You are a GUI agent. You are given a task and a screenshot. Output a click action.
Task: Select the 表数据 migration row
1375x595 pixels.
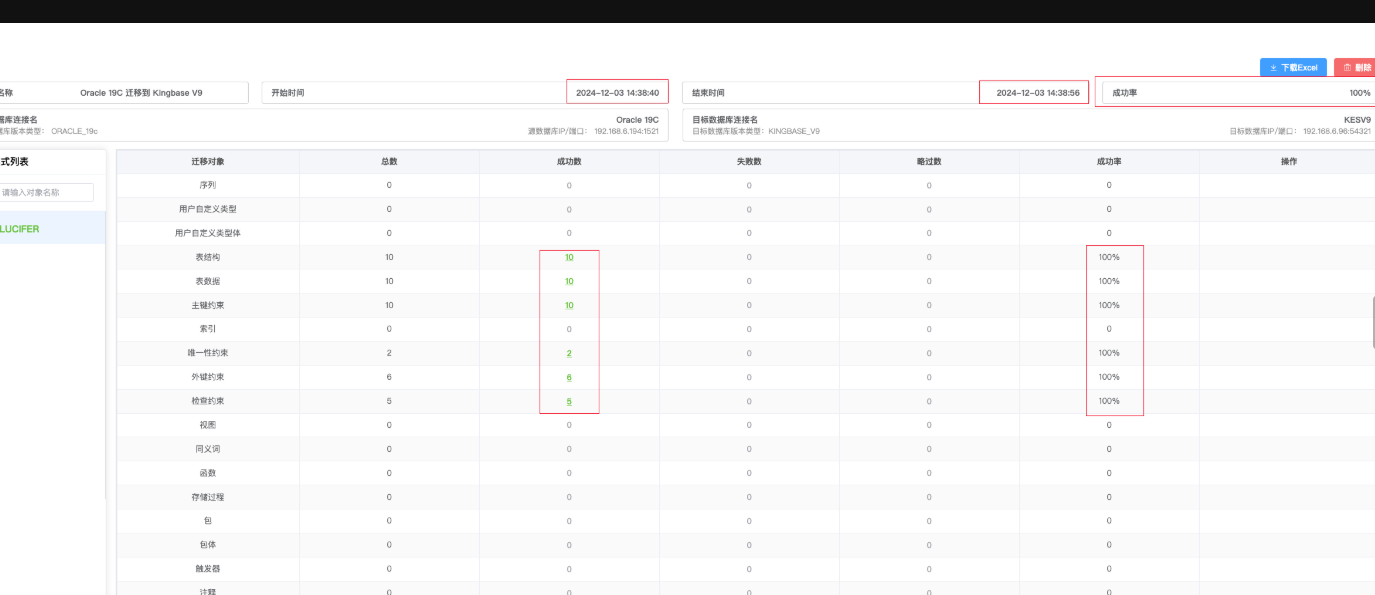[x=207, y=280]
